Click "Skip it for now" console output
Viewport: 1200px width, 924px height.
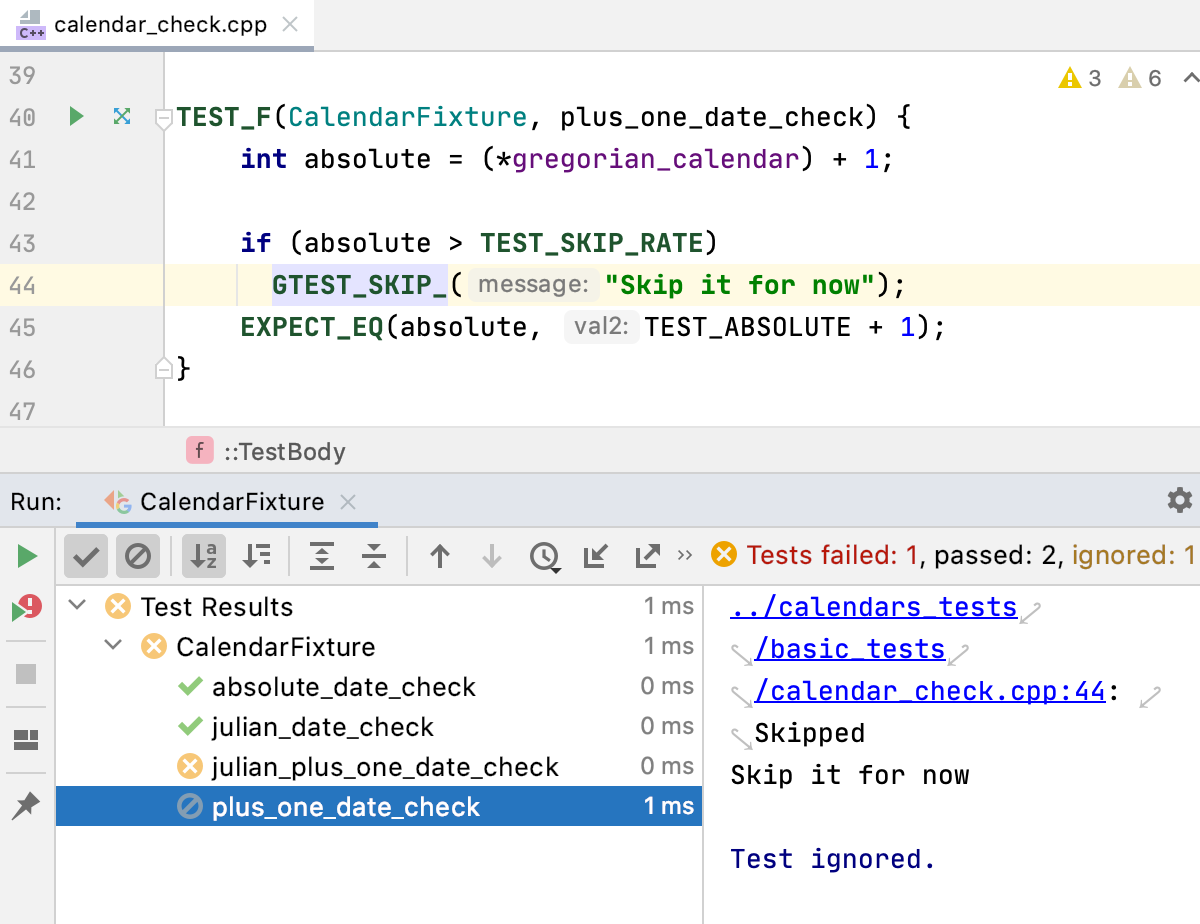(x=850, y=775)
